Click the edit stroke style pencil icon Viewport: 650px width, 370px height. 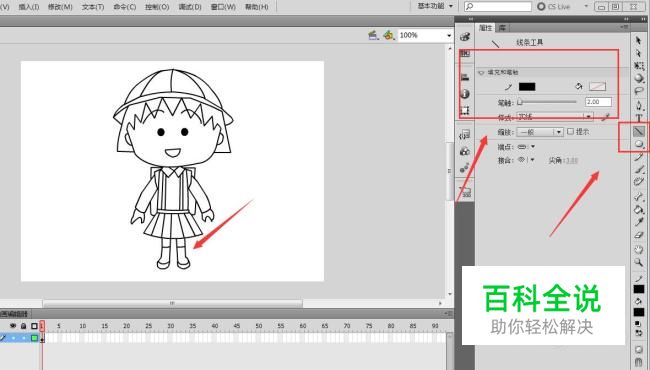click(605, 117)
